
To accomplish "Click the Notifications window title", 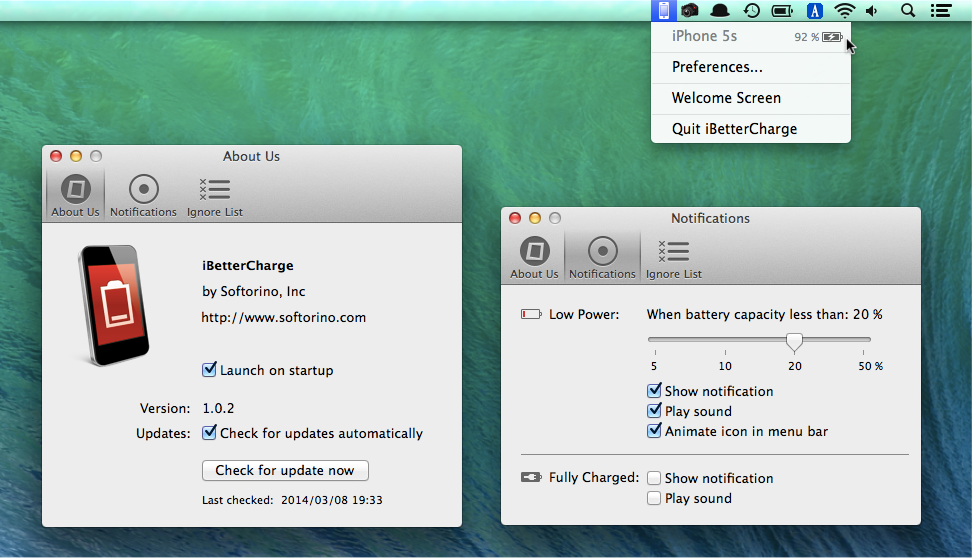I will click(710, 218).
